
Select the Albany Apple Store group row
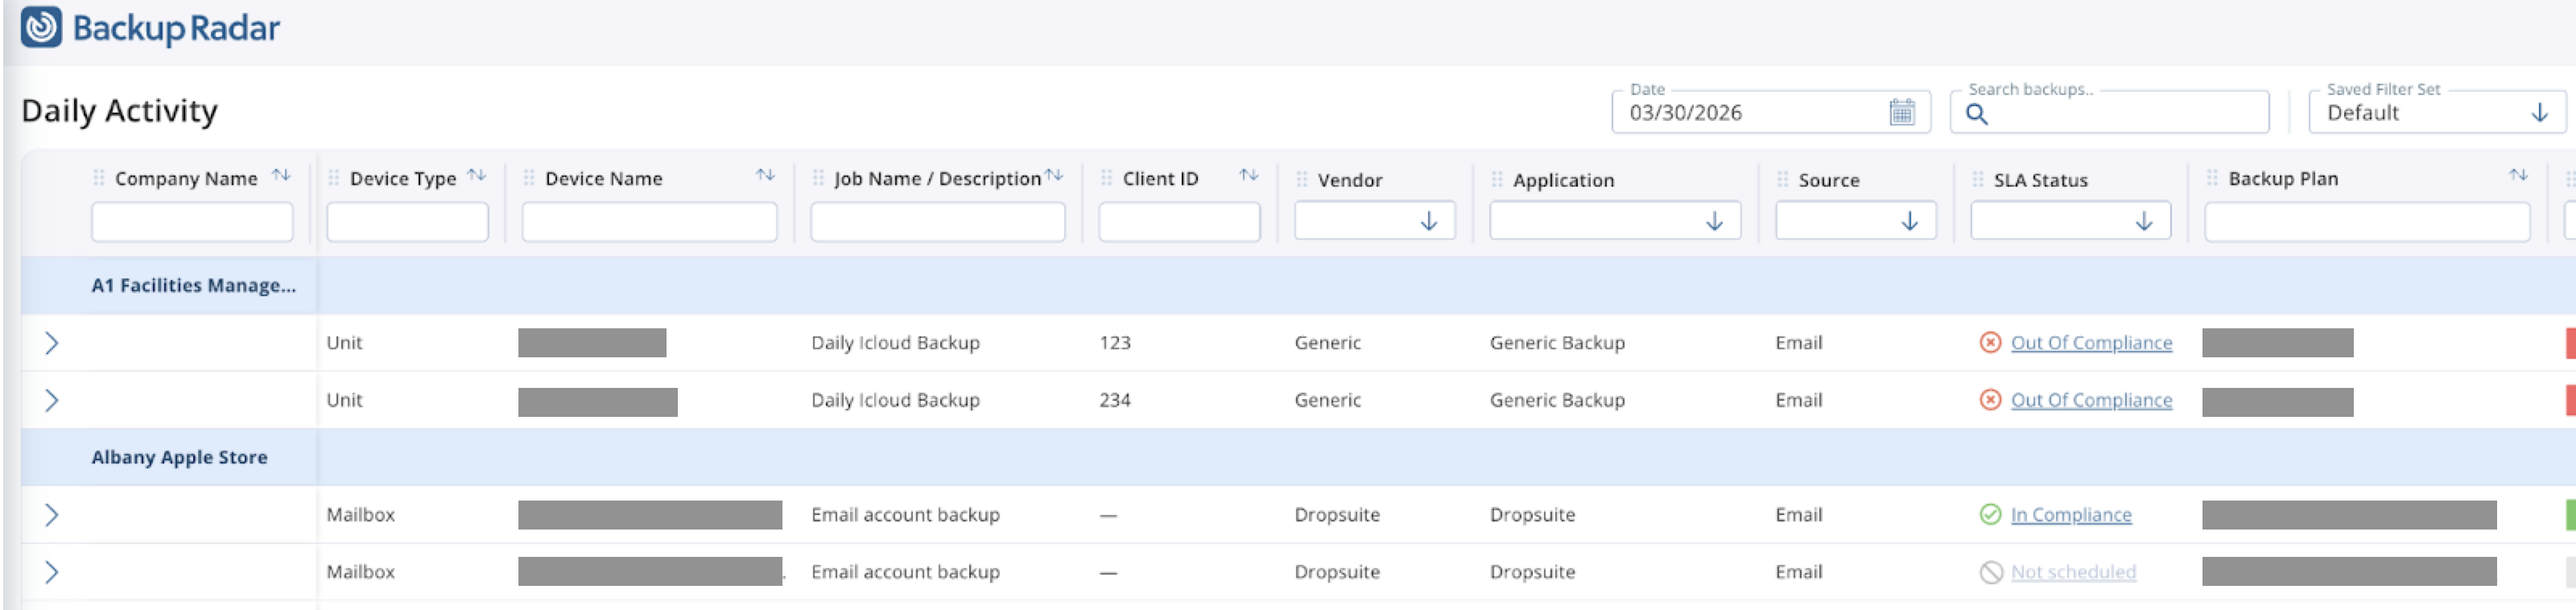pos(180,457)
